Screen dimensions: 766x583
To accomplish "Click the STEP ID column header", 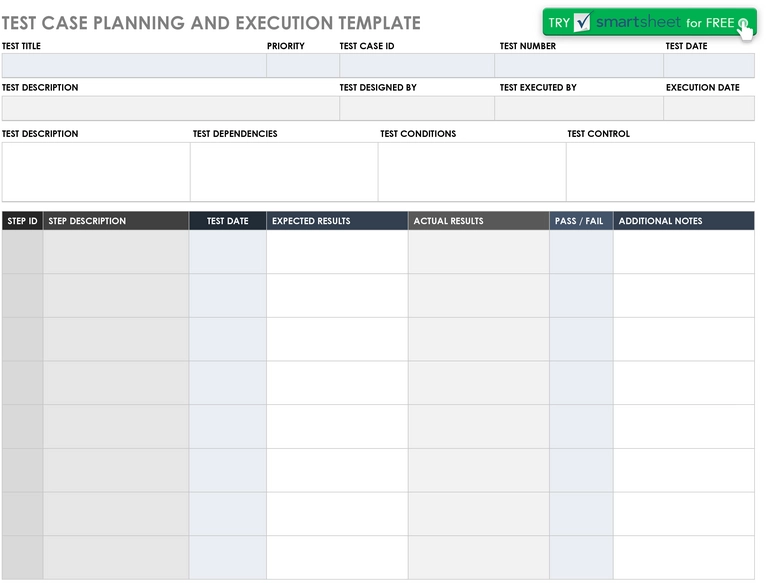I will (x=22, y=221).
